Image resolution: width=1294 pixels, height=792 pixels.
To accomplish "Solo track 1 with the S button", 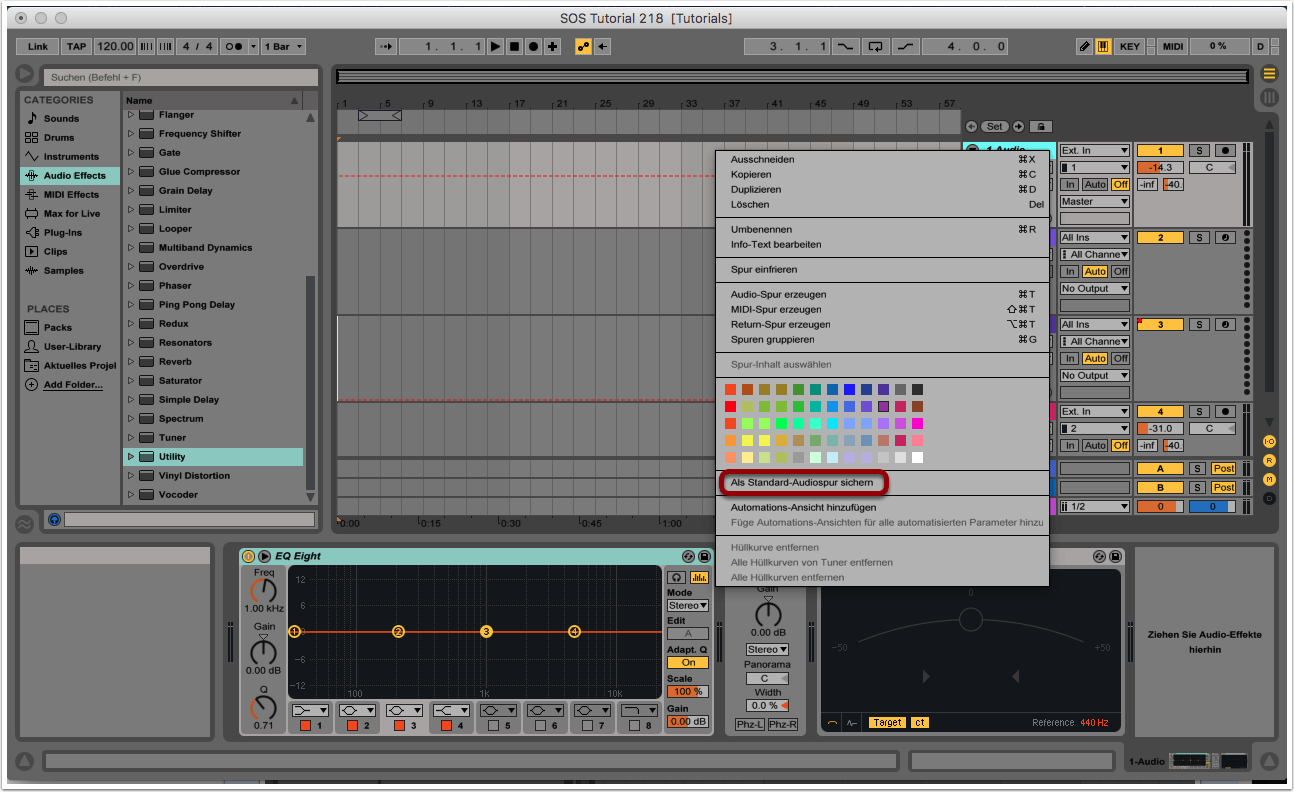I will click(x=1198, y=151).
